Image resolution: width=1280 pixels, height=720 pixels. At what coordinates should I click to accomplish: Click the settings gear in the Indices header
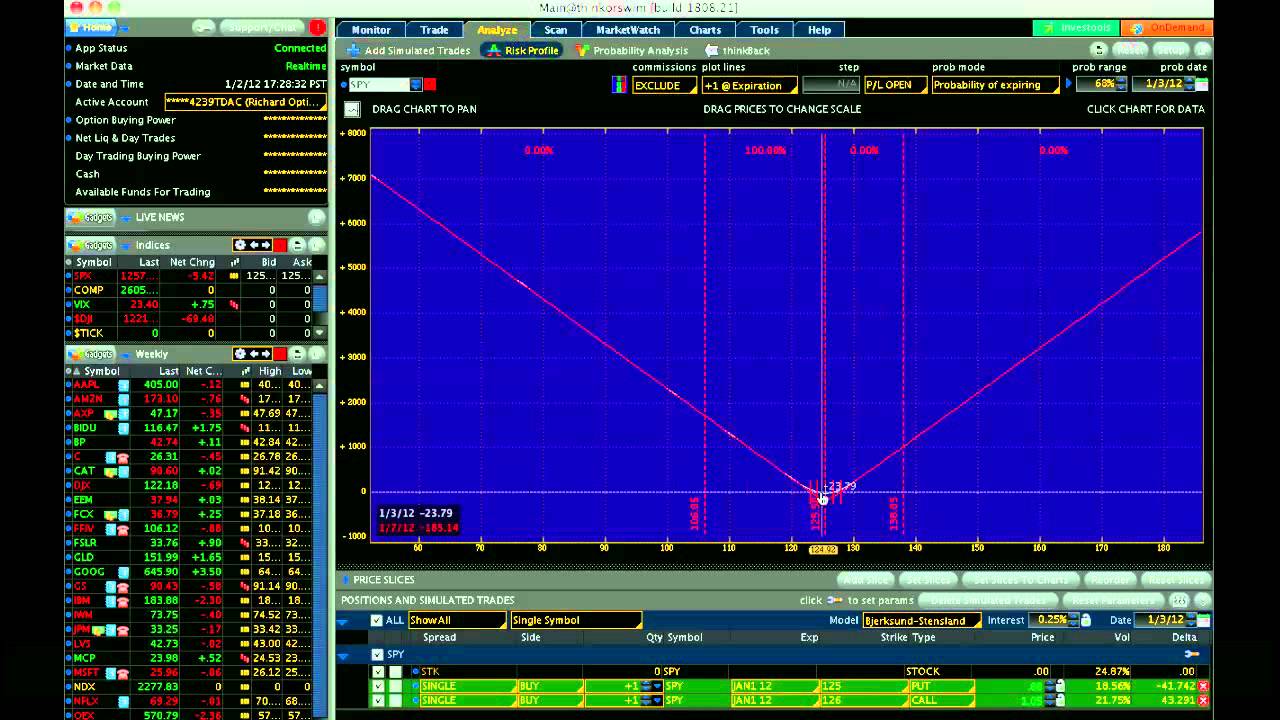(x=240, y=245)
